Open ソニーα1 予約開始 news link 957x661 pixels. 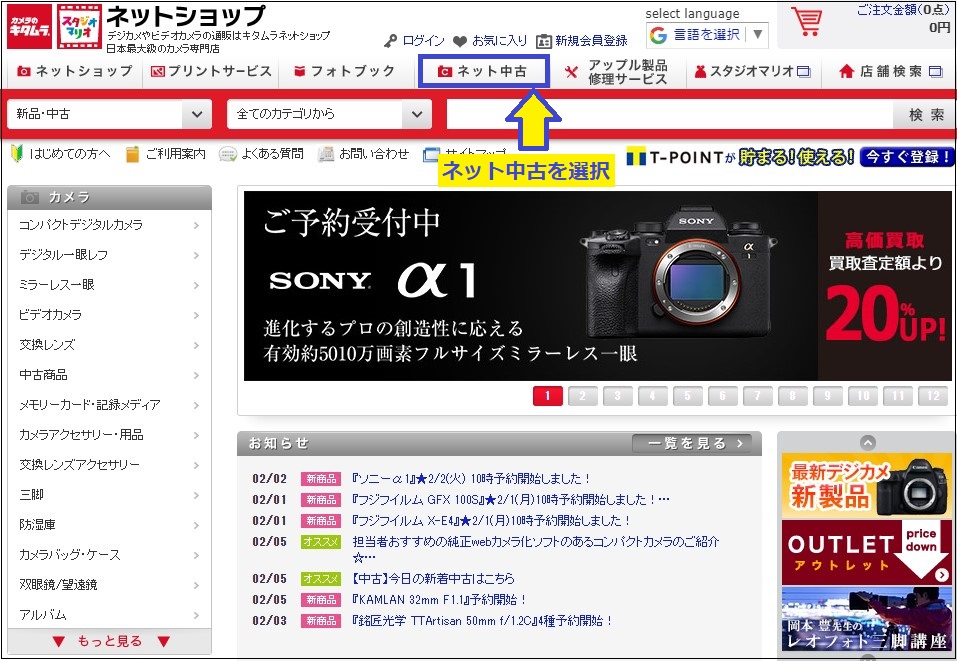[471, 479]
